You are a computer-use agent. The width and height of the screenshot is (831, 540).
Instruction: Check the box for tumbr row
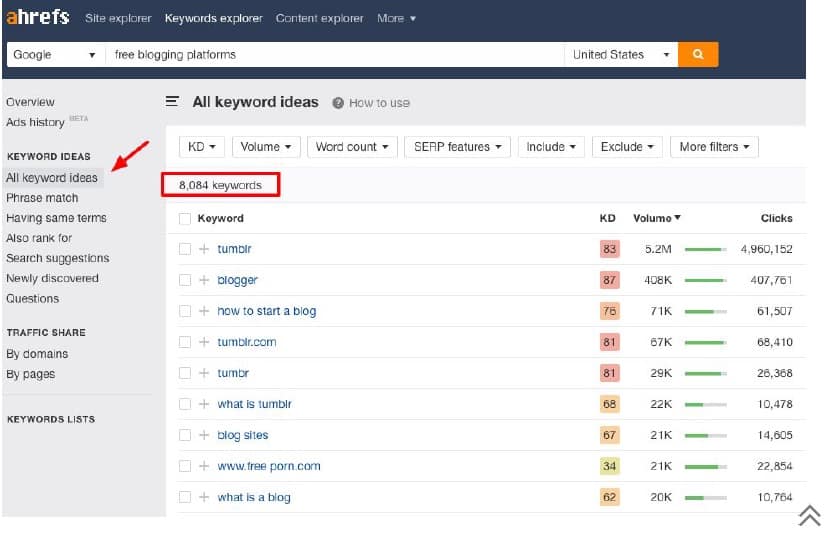(x=184, y=373)
